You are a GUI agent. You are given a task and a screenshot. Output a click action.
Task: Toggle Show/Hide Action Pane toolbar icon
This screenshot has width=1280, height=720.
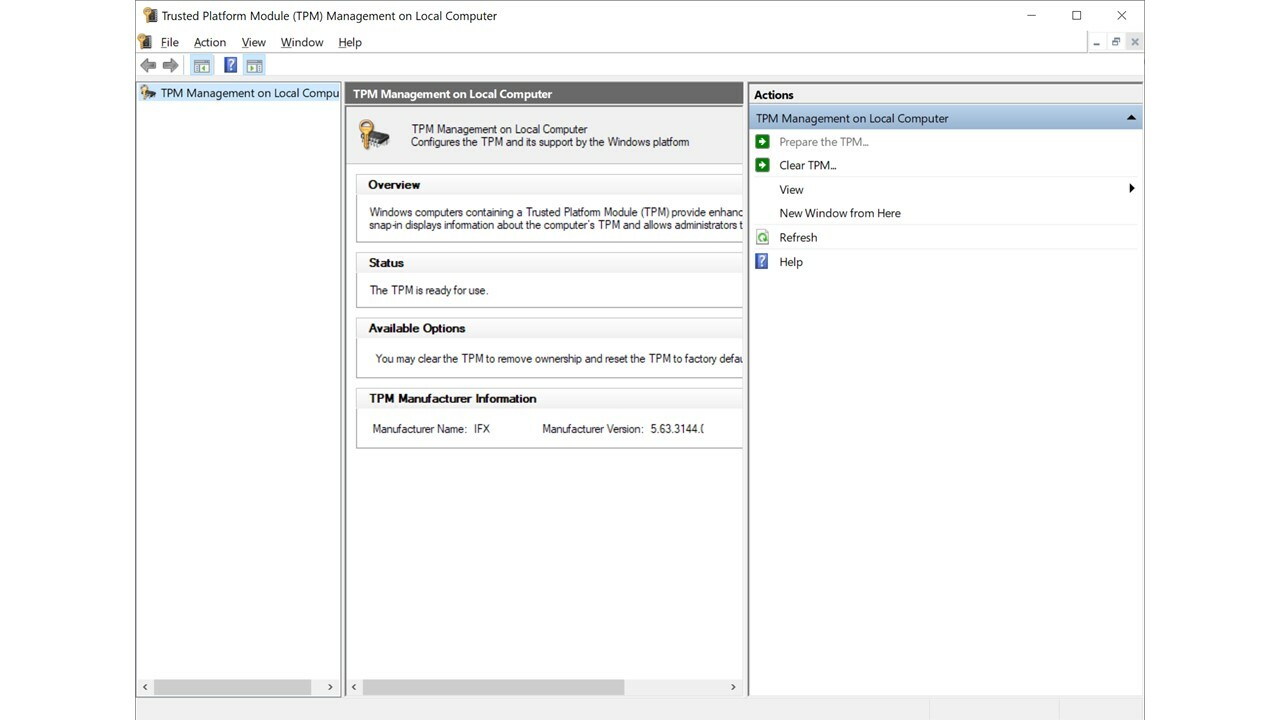pyautogui.click(x=254, y=66)
